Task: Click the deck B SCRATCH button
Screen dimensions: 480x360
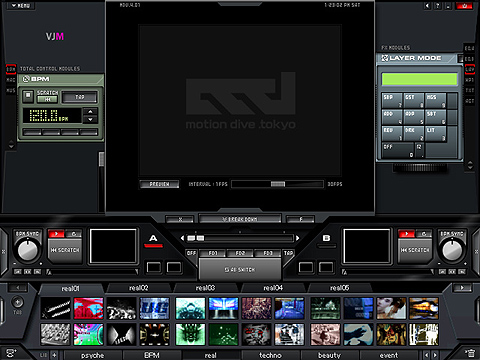Action: 415,250
